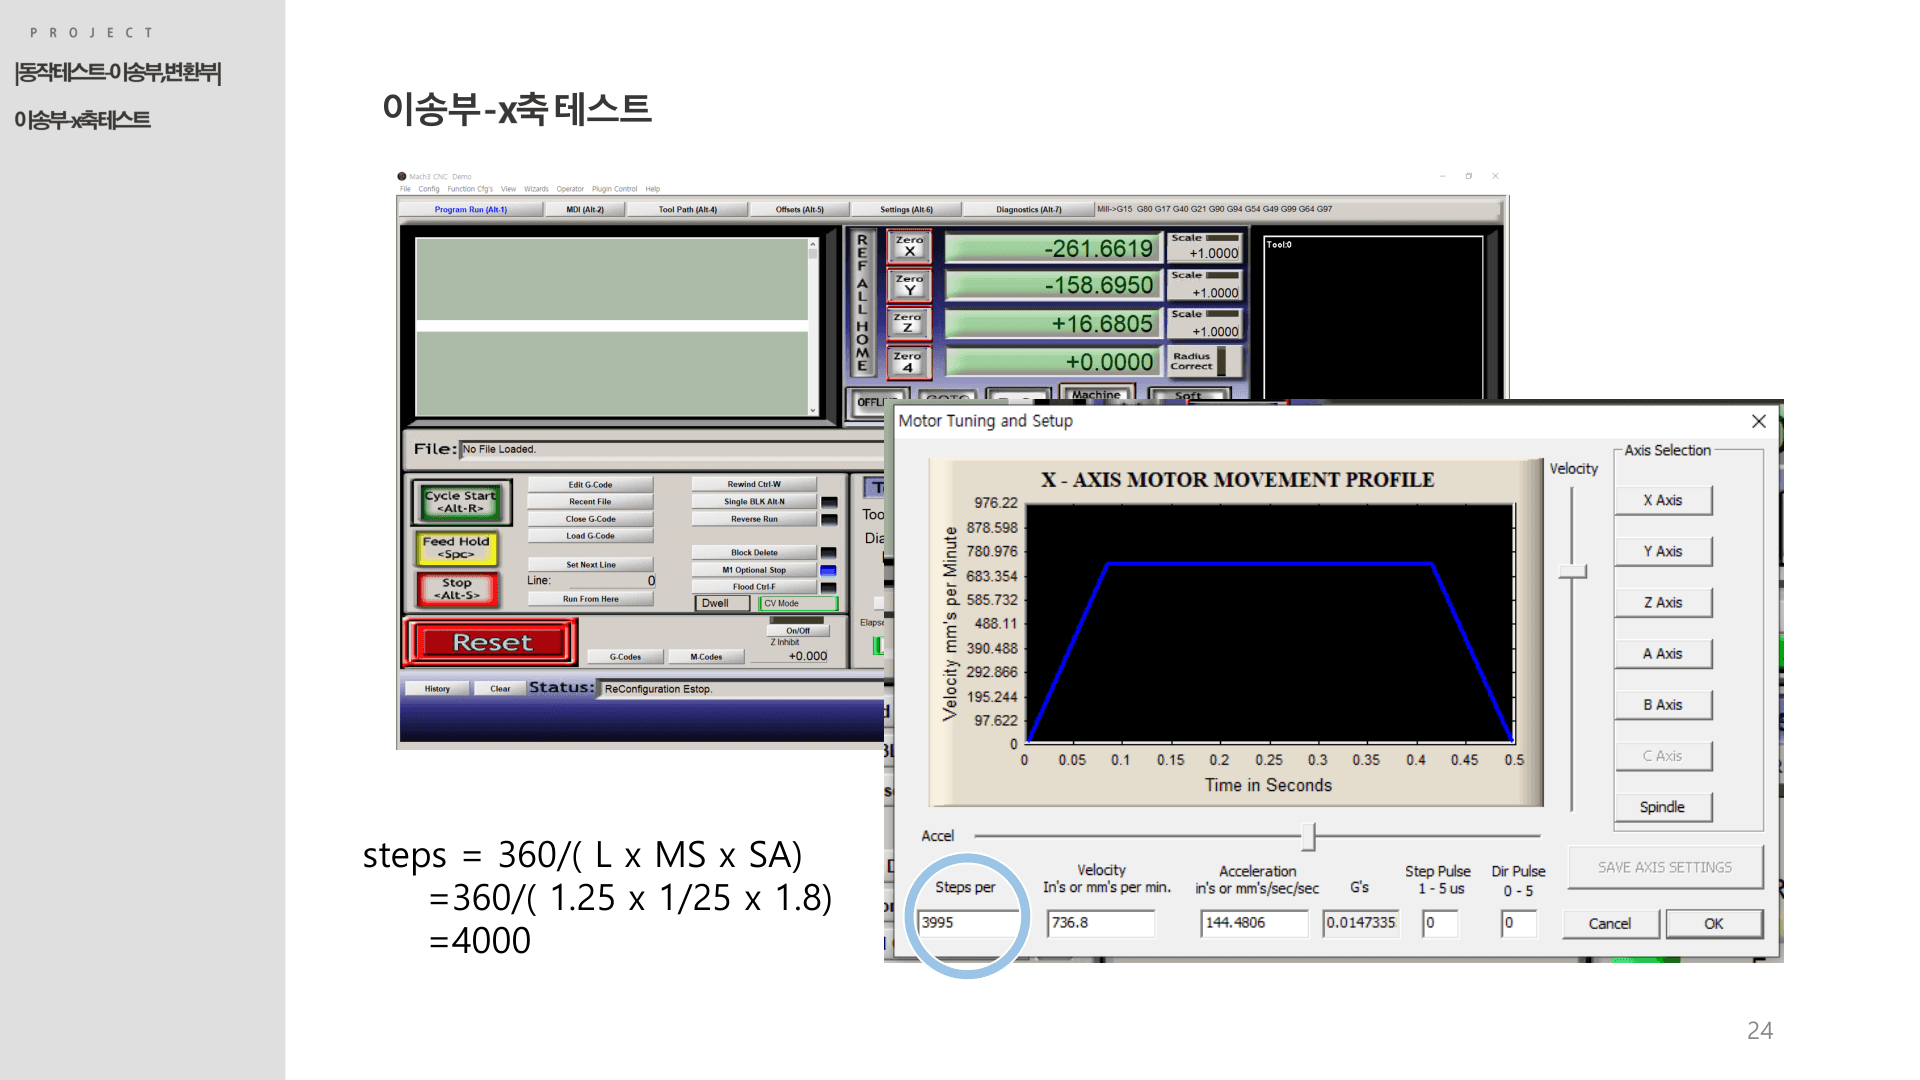Viewport: 1920px width, 1080px height.
Task: Click the REF ALL HOME button
Action: point(862,303)
